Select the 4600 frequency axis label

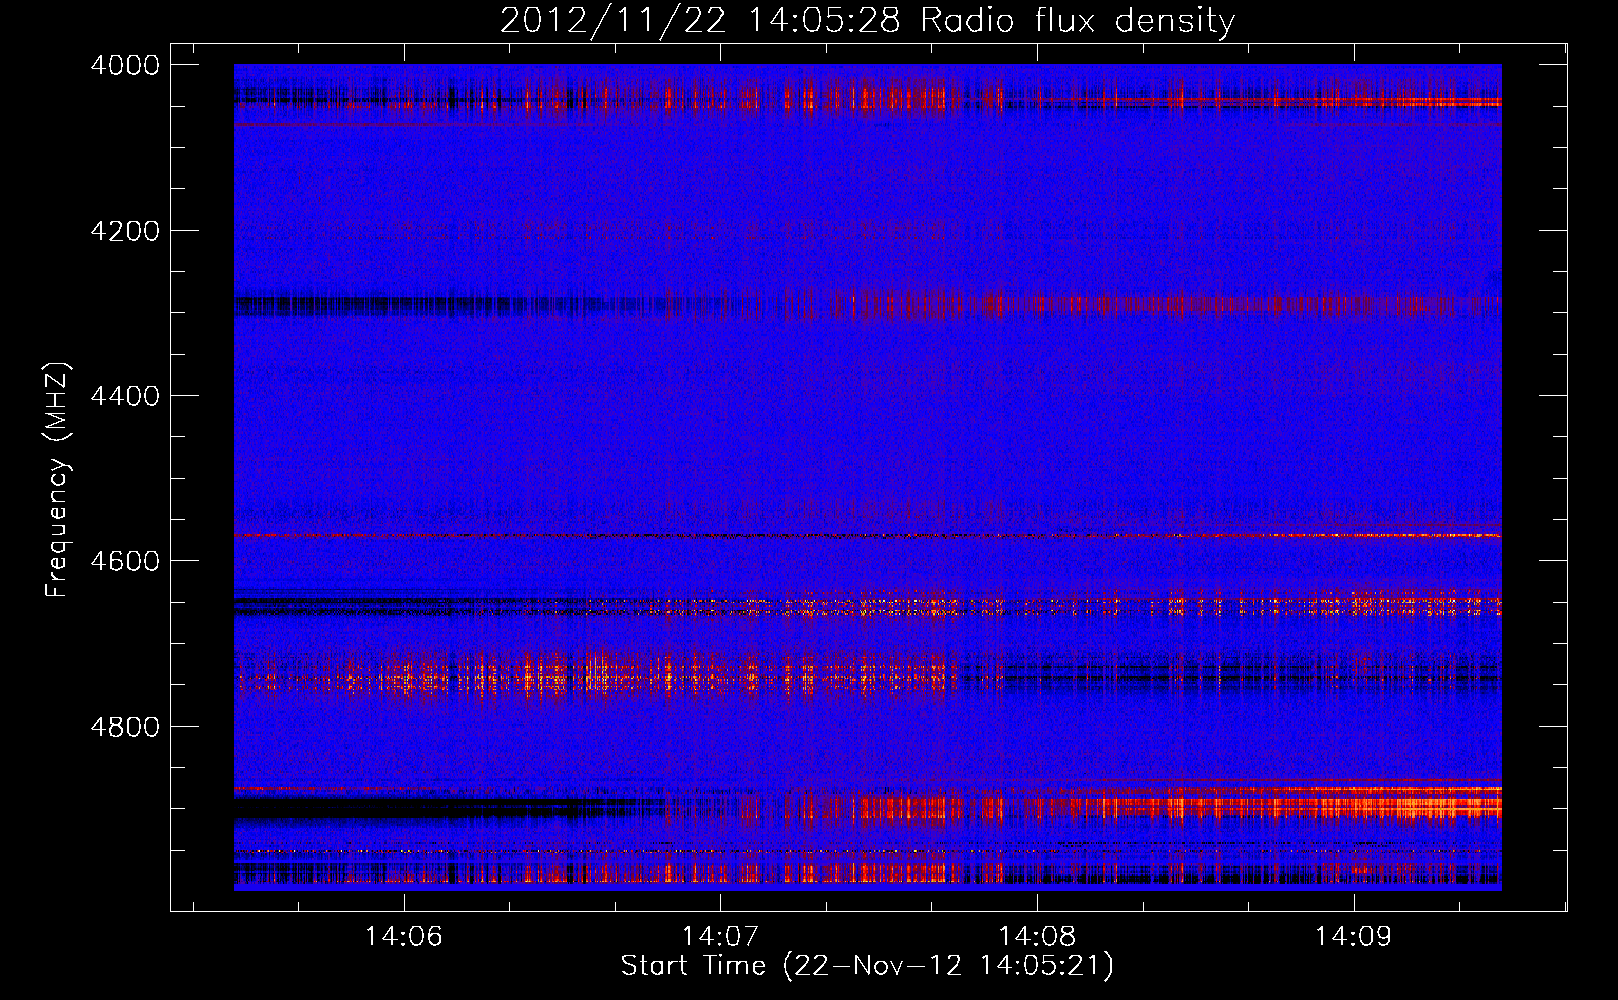[x=125, y=561]
